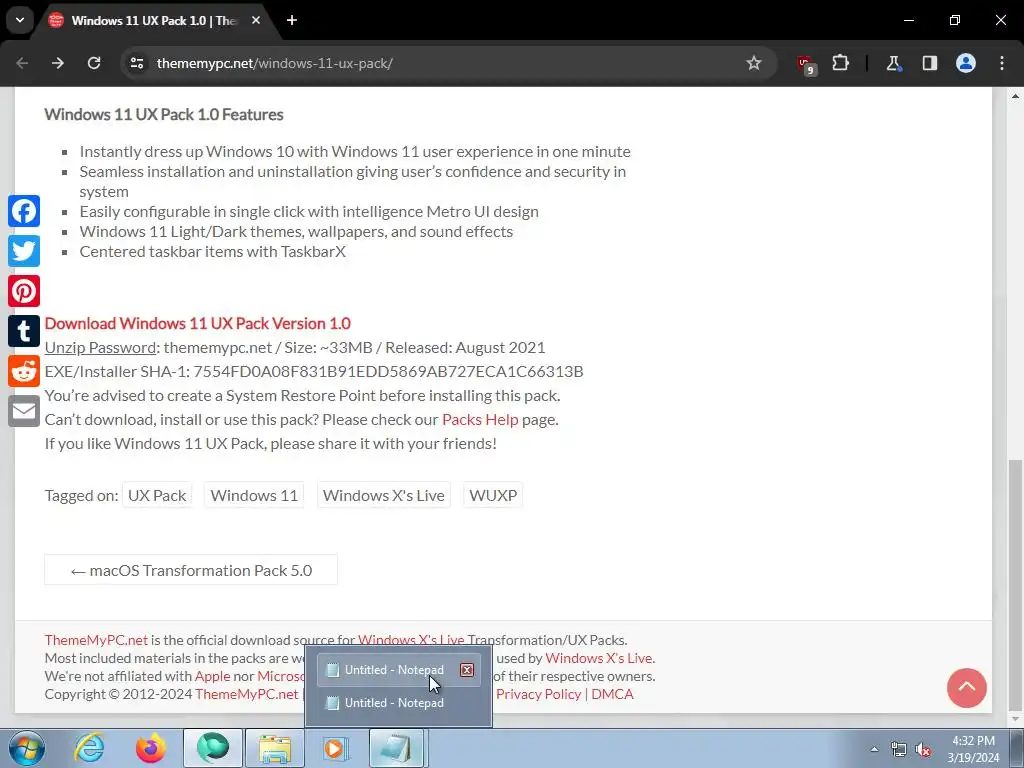
Task: Open Chrome Labs flask icon
Action: pyautogui.click(x=893, y=63)
